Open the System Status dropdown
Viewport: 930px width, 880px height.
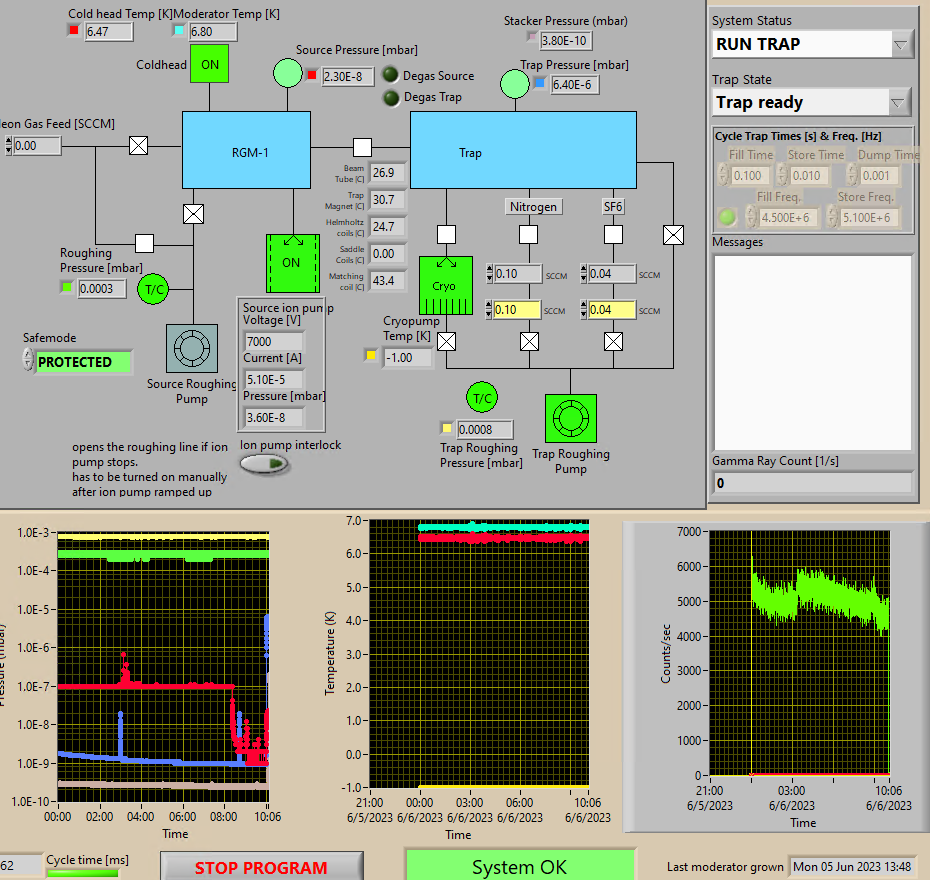(x=901, y=44)
